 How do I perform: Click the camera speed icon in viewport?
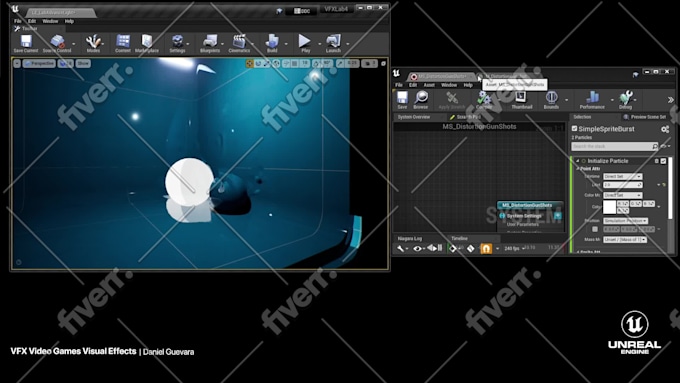(x=369, y=64)
